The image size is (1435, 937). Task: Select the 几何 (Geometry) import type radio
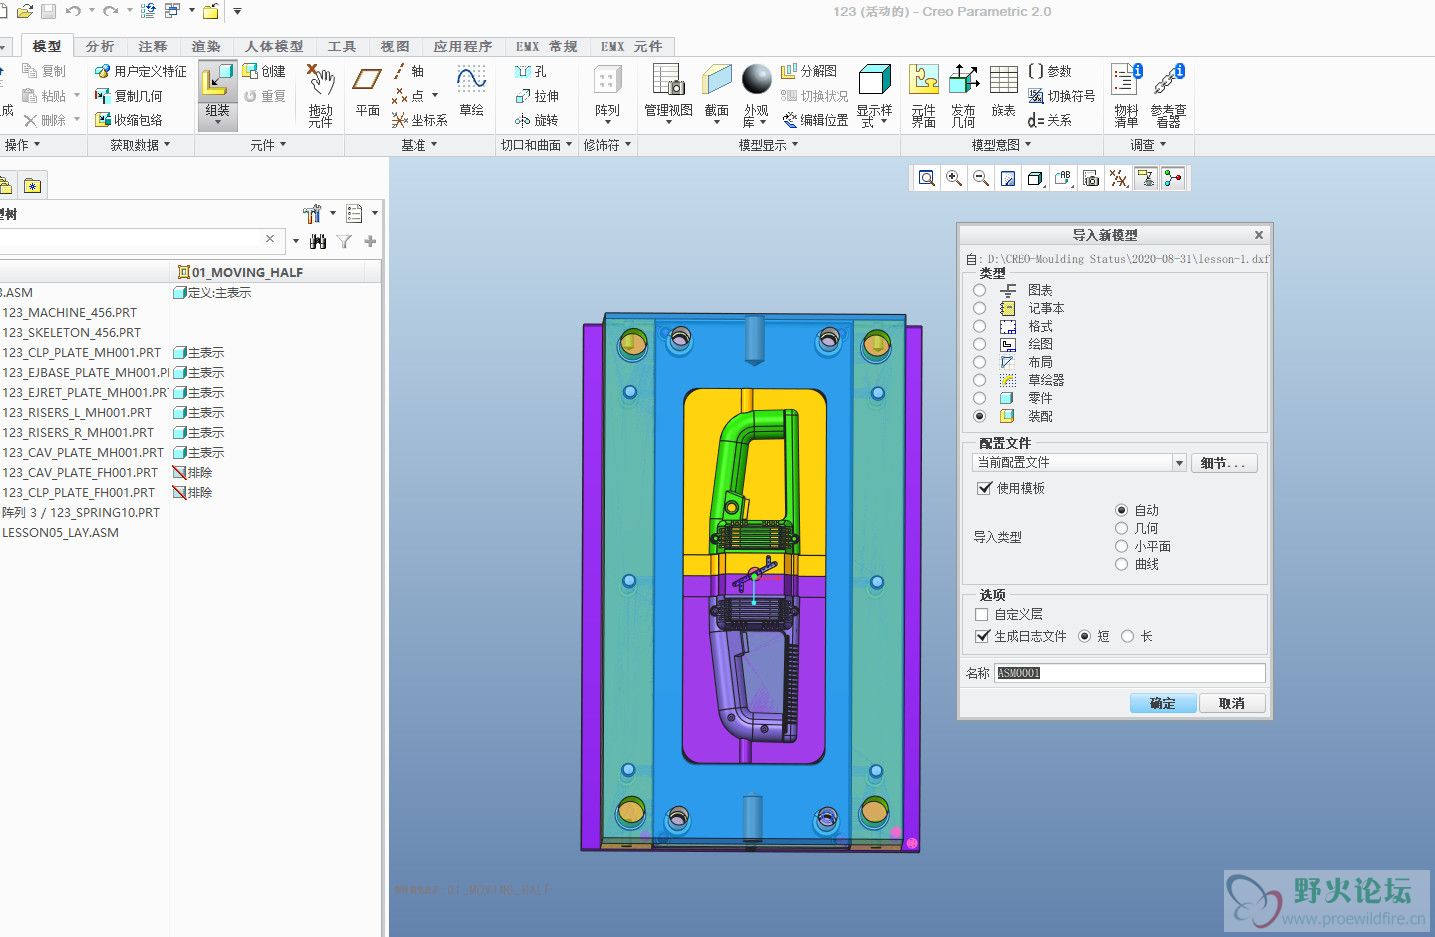tap(1121, 528)
